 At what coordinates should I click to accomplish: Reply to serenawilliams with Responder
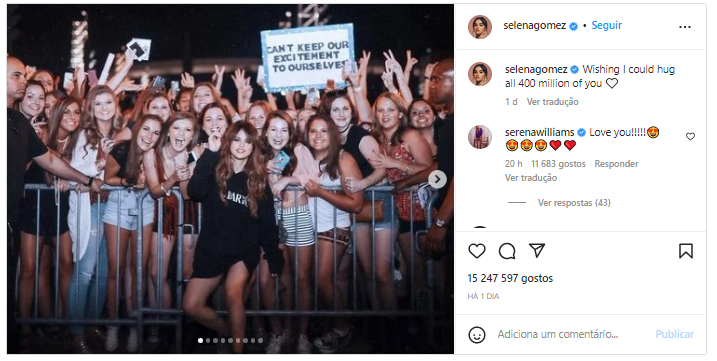[x=616, y=164]
